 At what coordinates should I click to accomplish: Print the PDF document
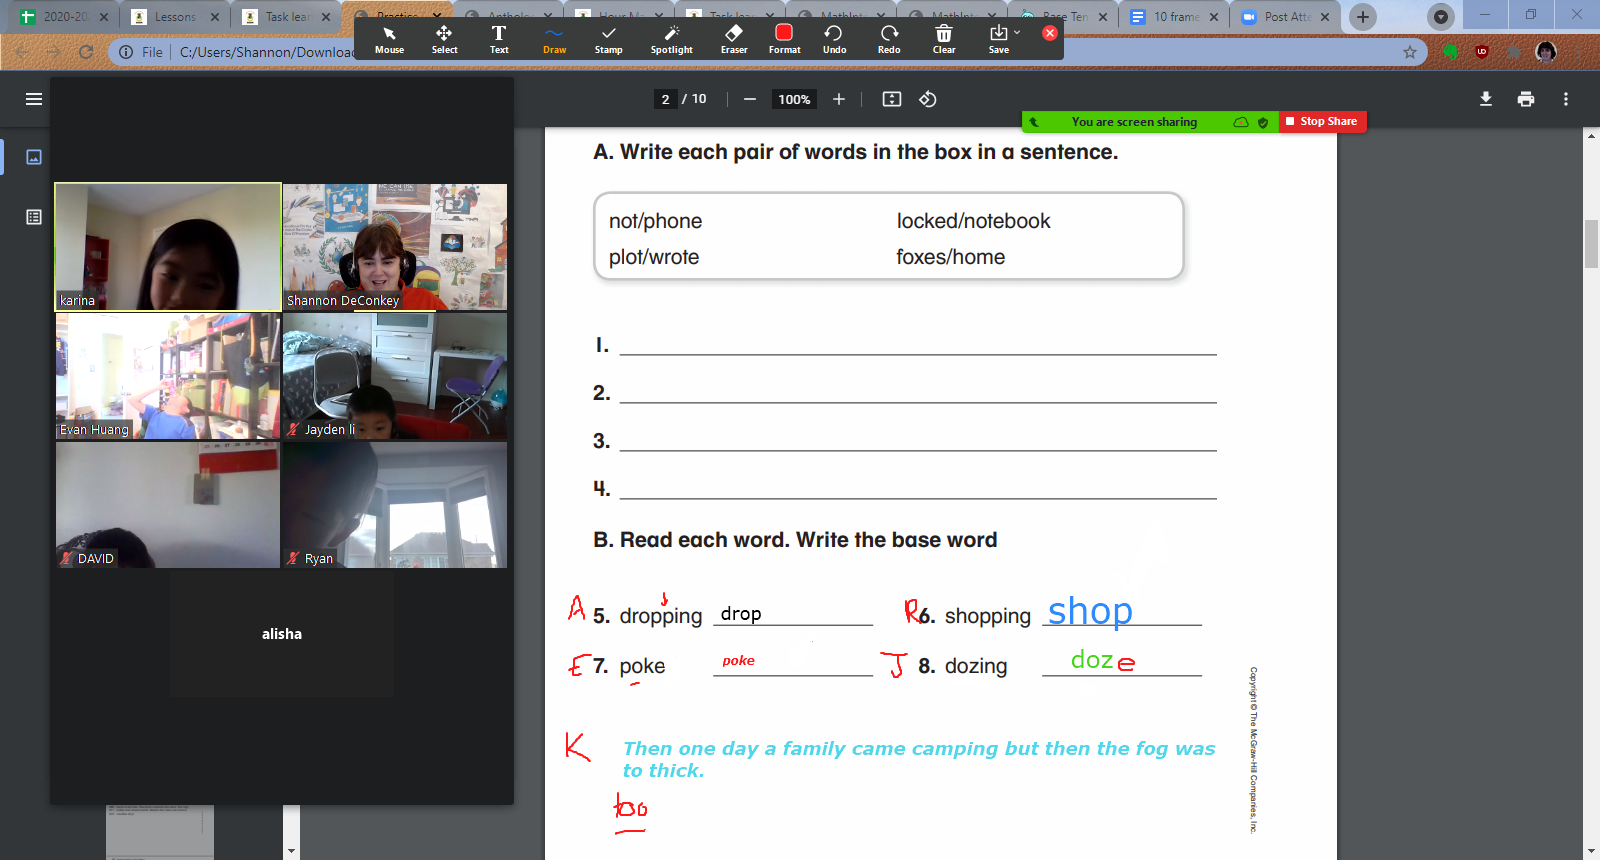coord(1526,99)
